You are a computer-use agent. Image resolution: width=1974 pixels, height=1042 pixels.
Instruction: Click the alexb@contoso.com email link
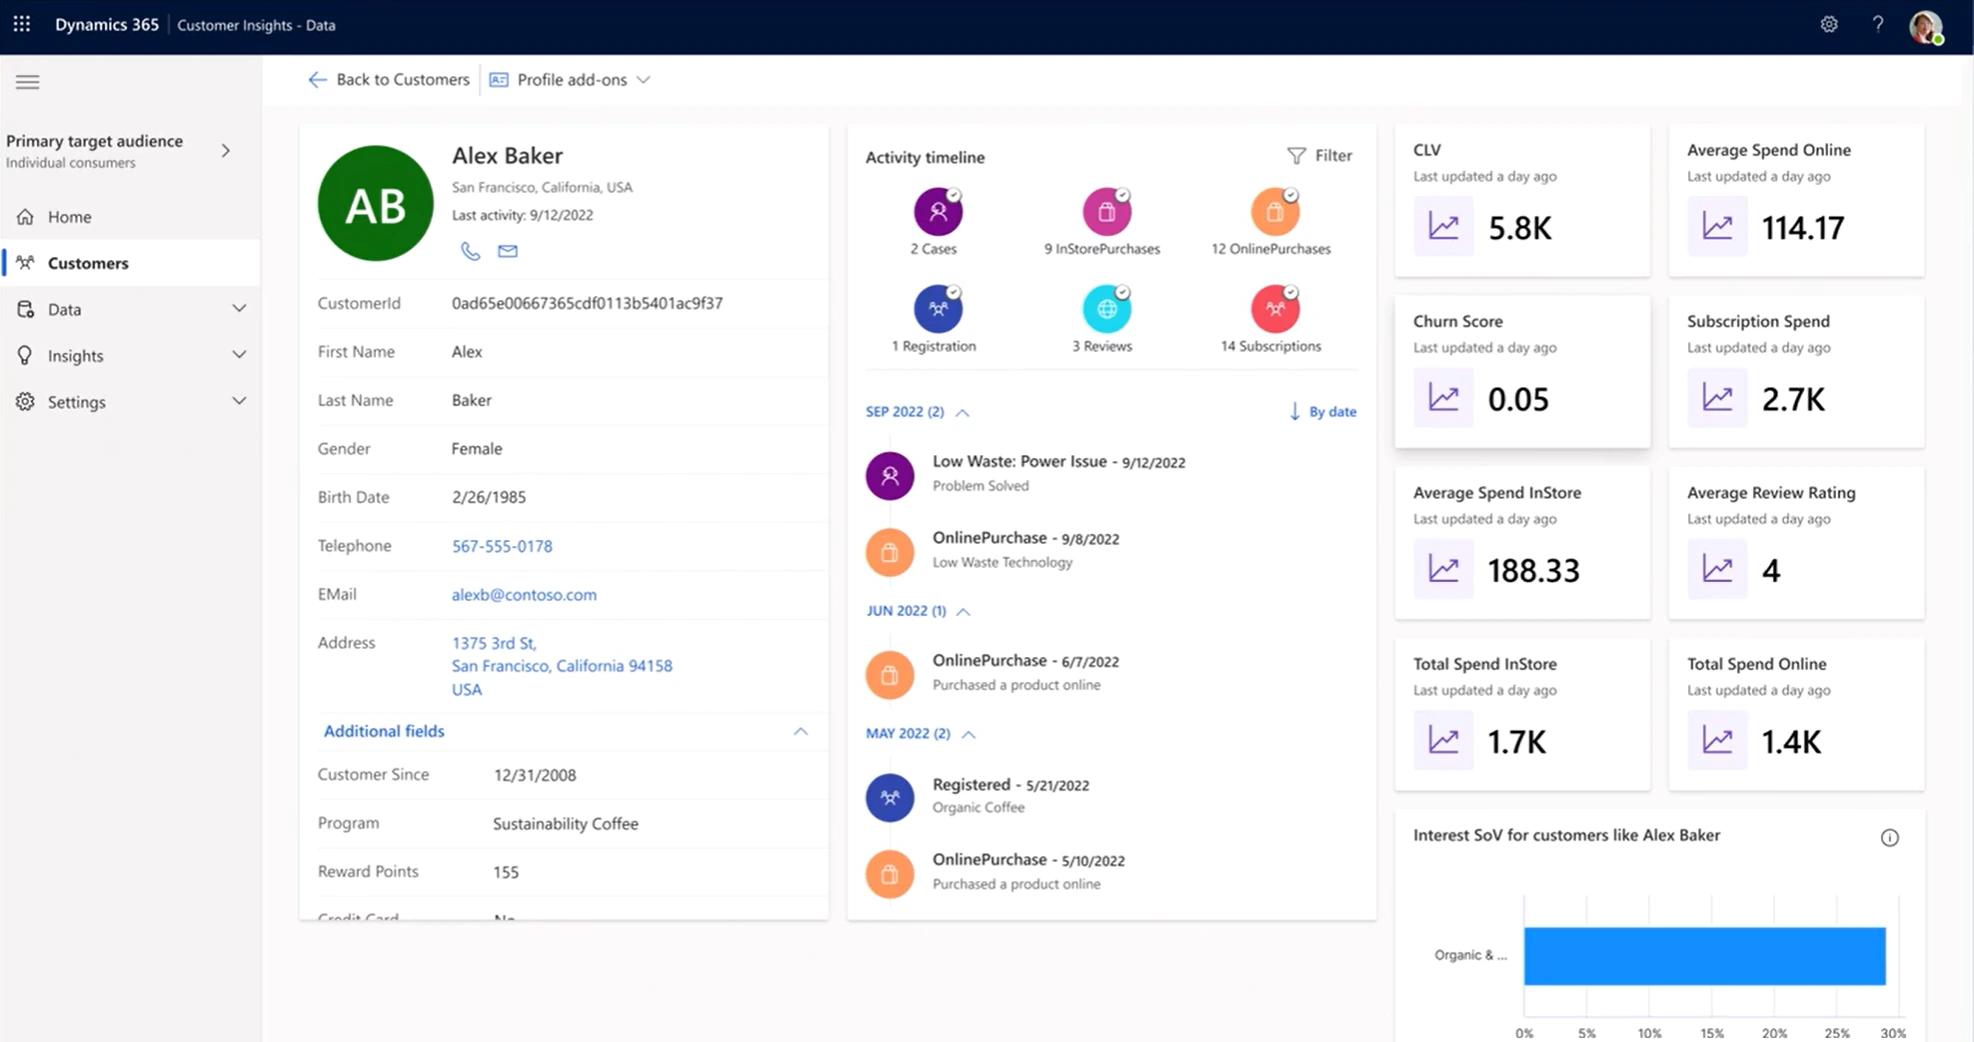(524, 595)
